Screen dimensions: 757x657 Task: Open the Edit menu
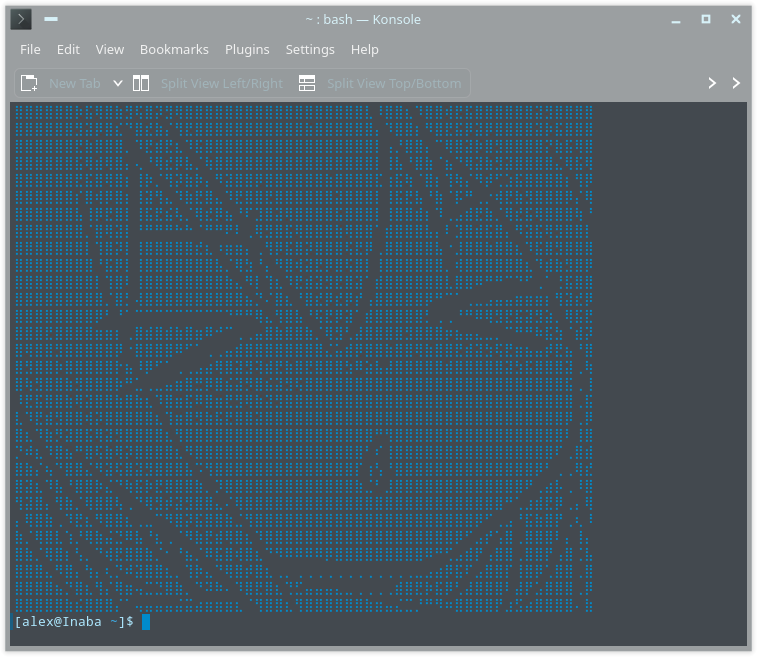click(x=68, y=49)
